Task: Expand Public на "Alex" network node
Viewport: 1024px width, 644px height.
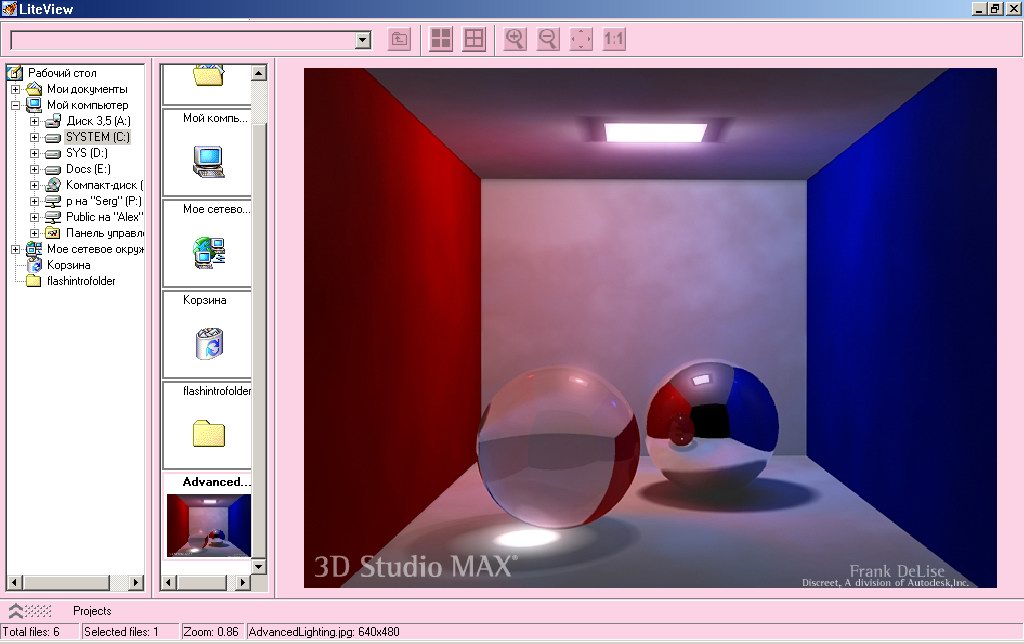Action: 35,217
